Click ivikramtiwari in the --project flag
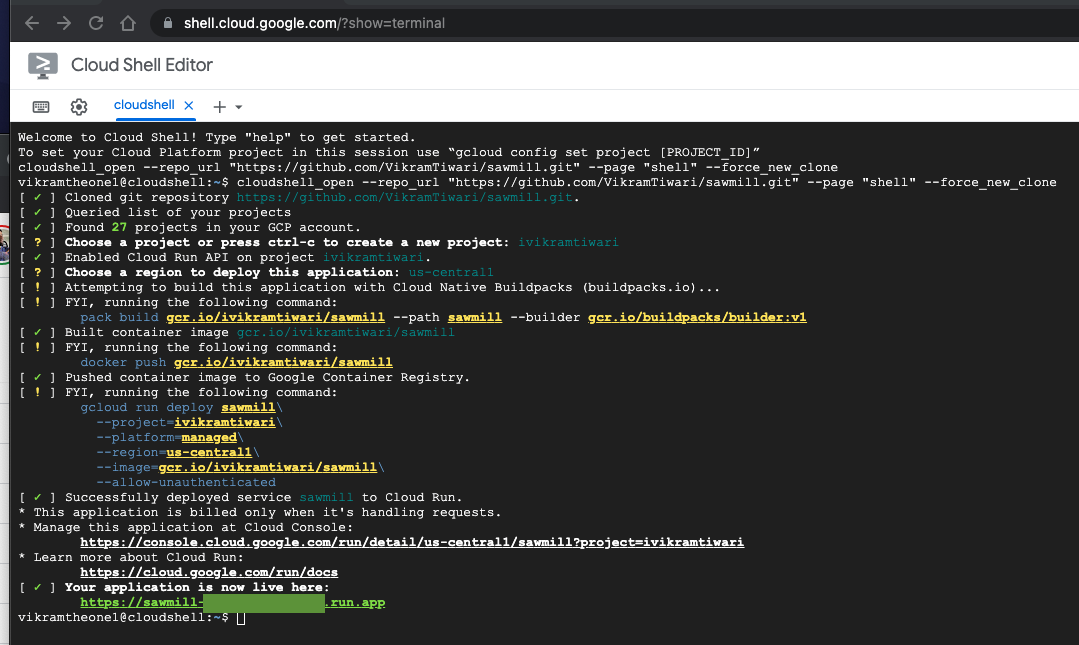 coord(224,422)
